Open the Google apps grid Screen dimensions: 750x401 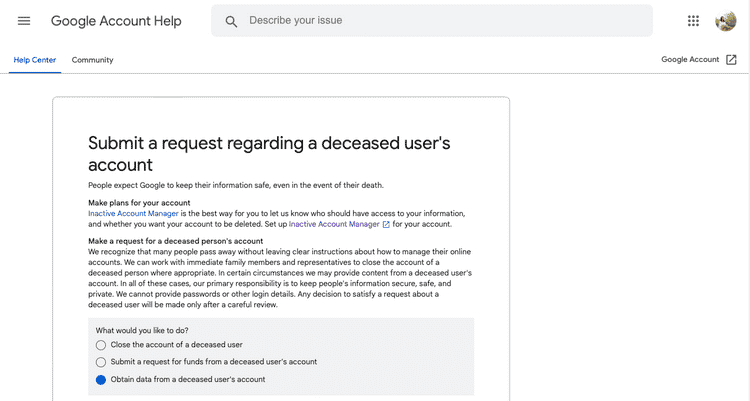pos(693,21)
